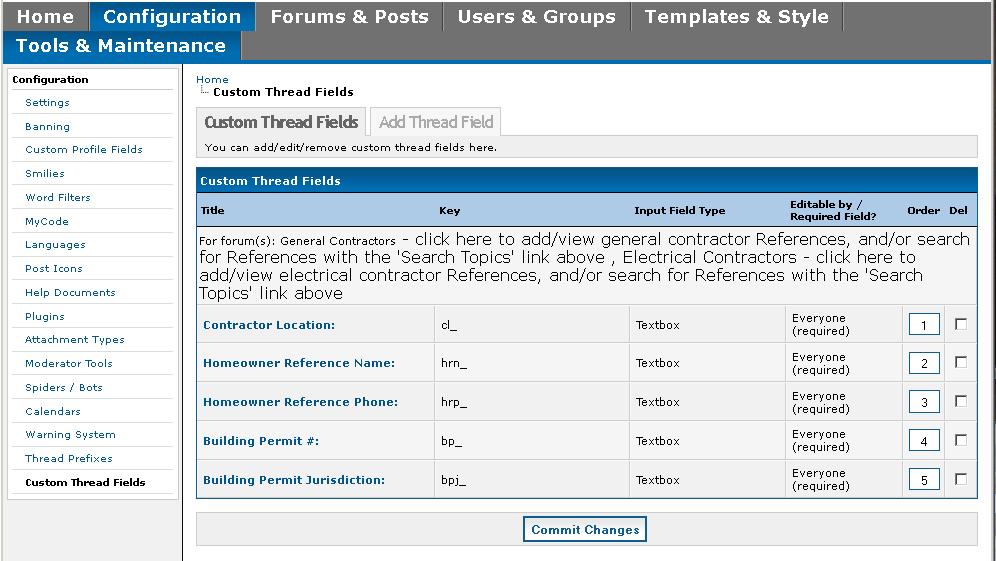The image size is (996, 561).
Task: Open Homeowner Reference Name field settings
Action: (299, 363)
